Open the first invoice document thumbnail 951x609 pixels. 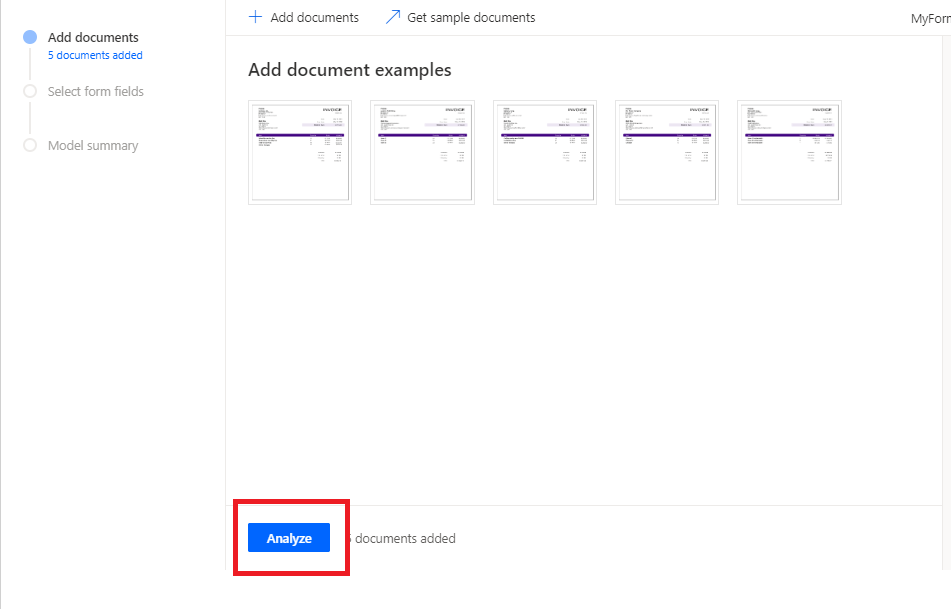(x=300, y=152)
